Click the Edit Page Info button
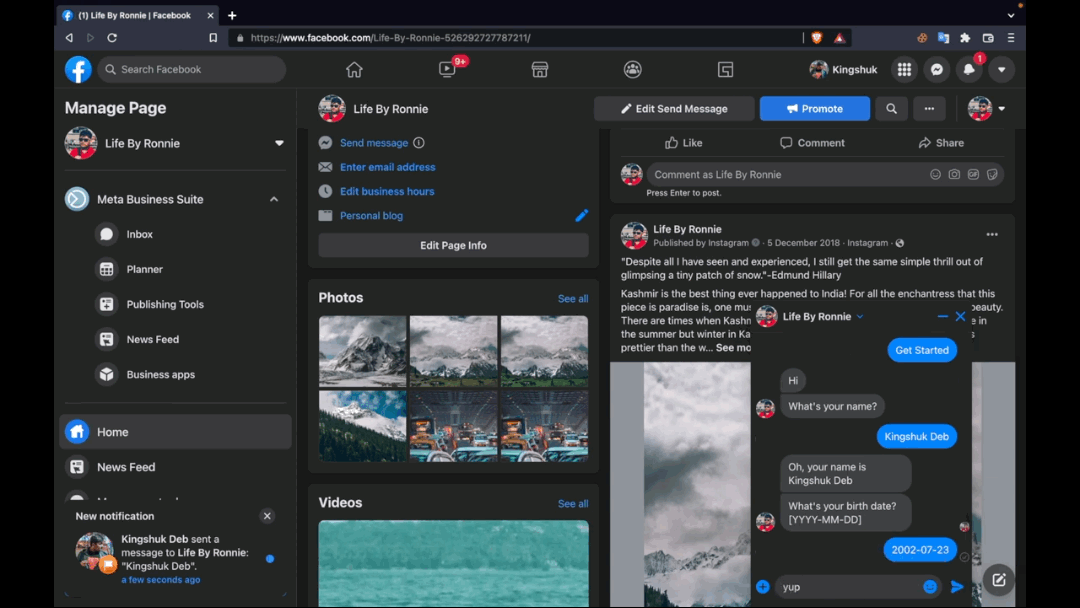This screenshot has width=1080, height=608. tap(453, 245)
